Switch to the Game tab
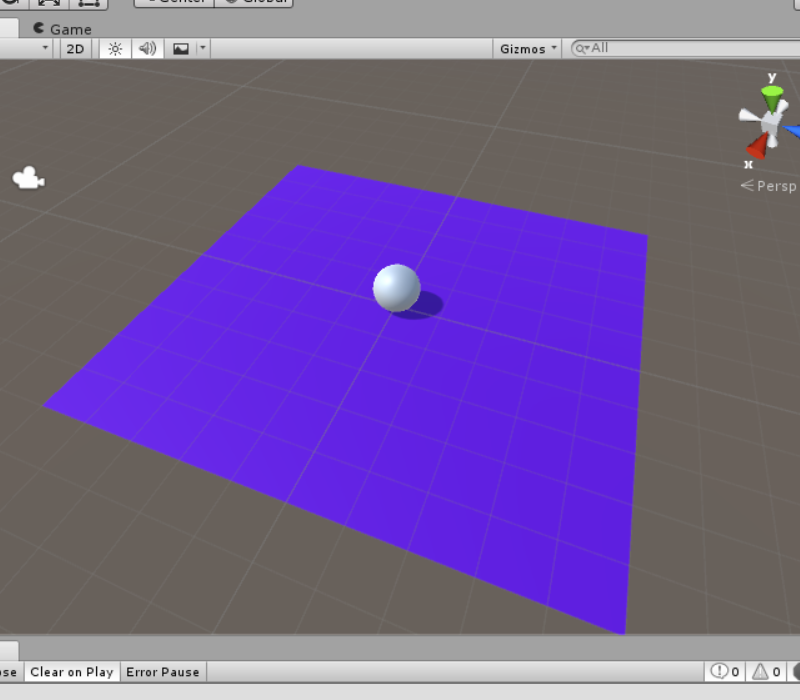Viewport: 800px width, 700px height. [x=62, y=29]
